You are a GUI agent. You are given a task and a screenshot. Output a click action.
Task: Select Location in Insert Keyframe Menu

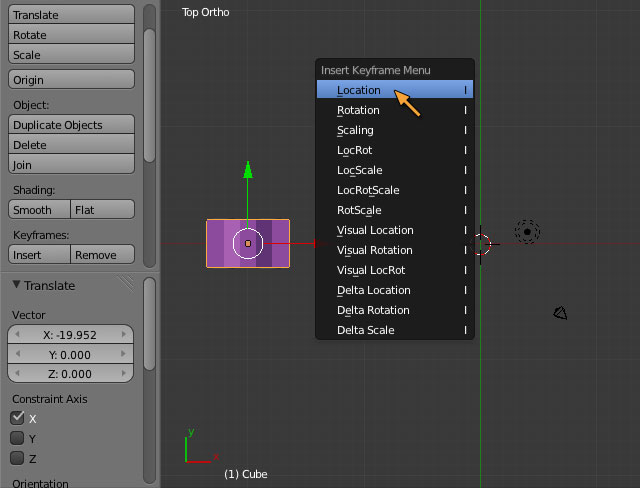[x=394, y=90]
